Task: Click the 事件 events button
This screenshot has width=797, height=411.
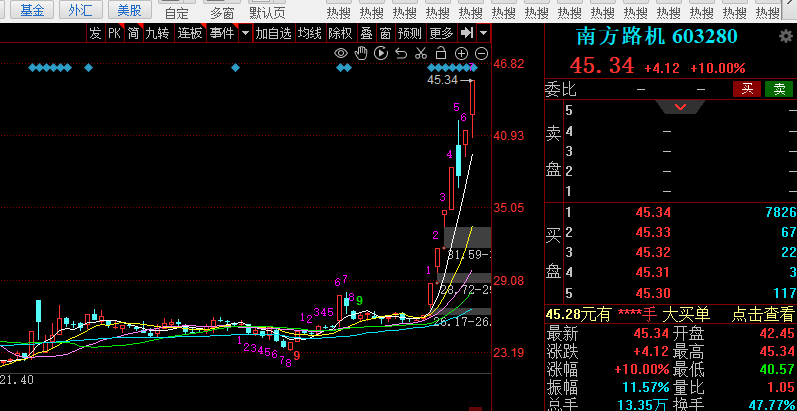Action: coord(222,34)
